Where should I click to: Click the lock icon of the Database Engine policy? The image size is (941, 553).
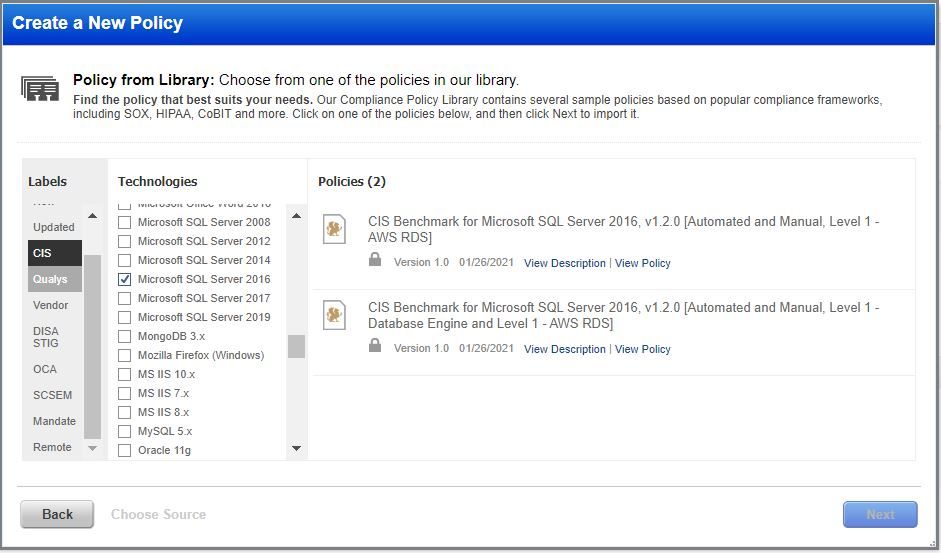coord(375,345)
